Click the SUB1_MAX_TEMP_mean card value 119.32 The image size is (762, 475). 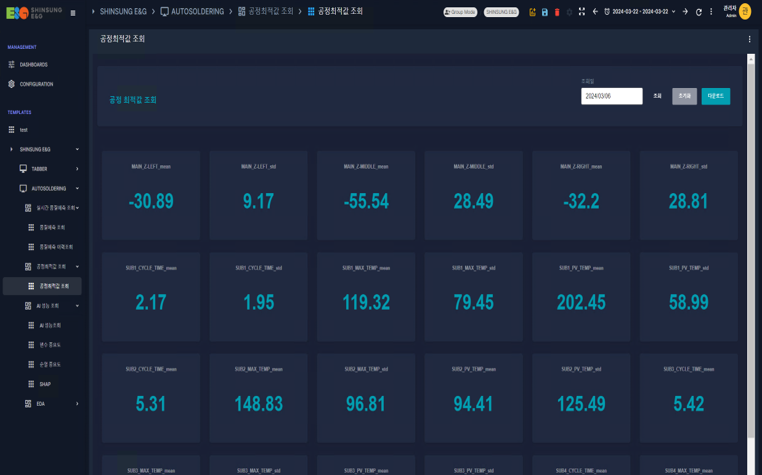366,302
